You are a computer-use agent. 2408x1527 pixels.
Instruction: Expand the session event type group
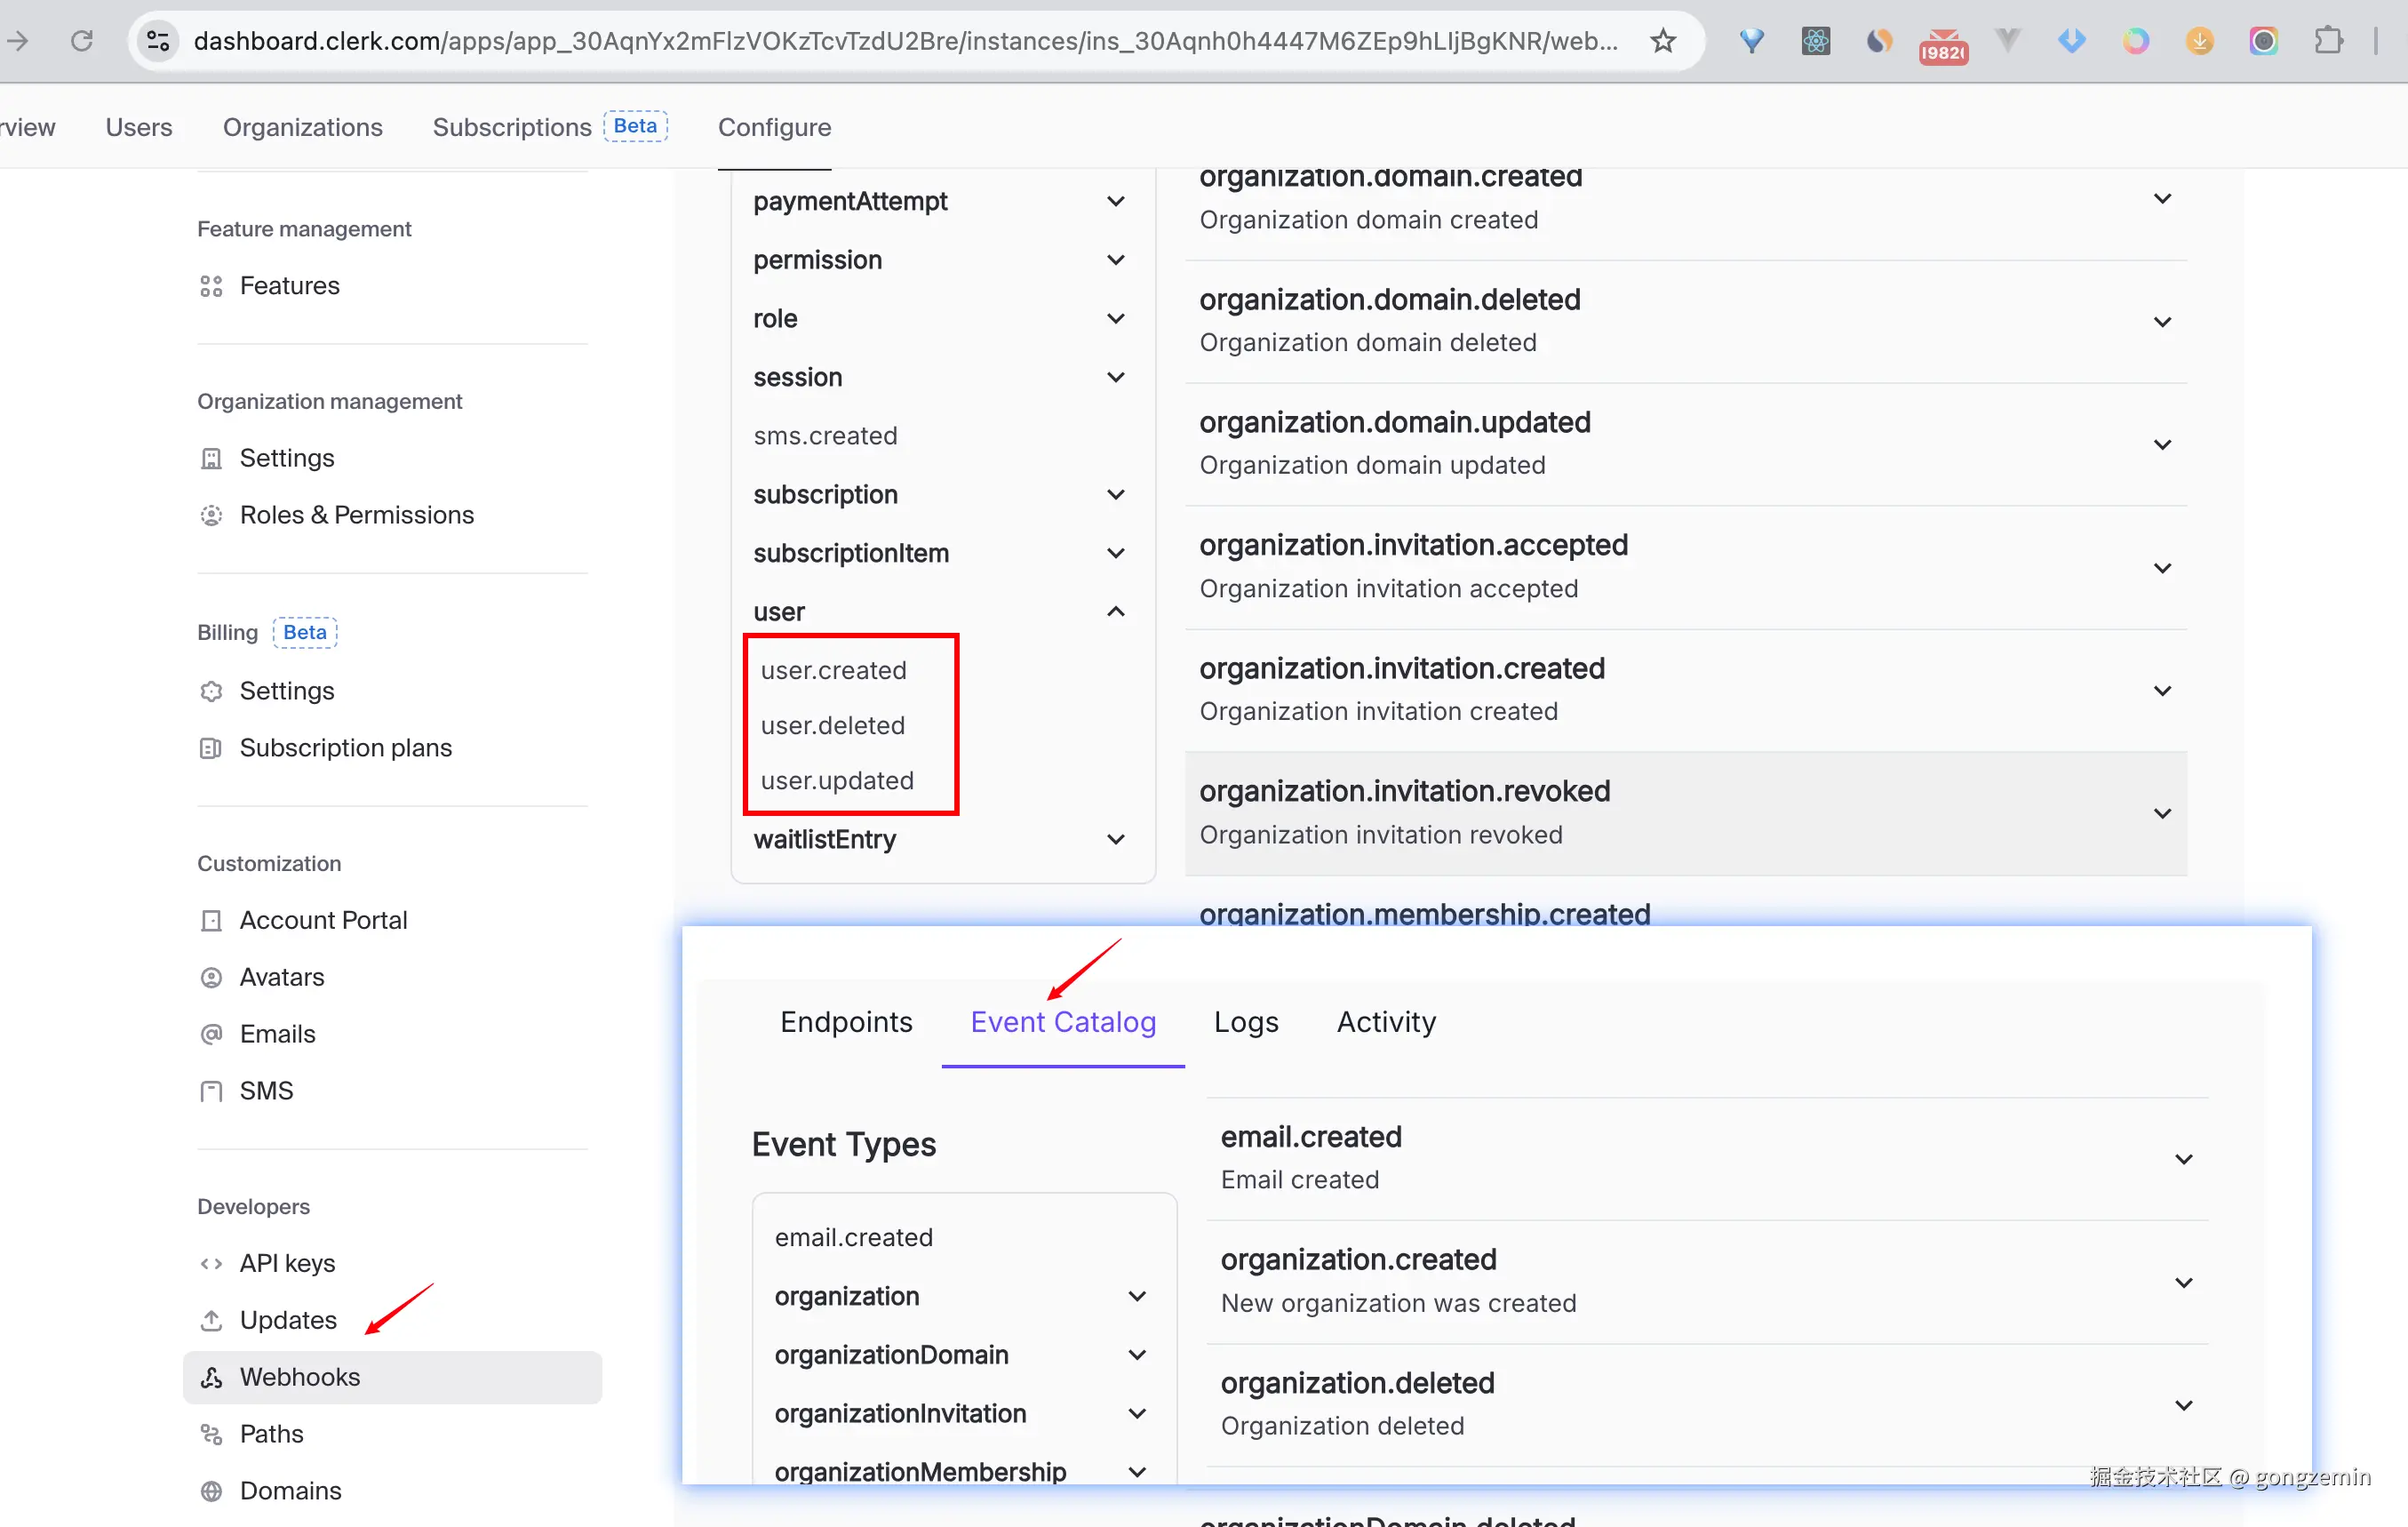[1116, 377]
